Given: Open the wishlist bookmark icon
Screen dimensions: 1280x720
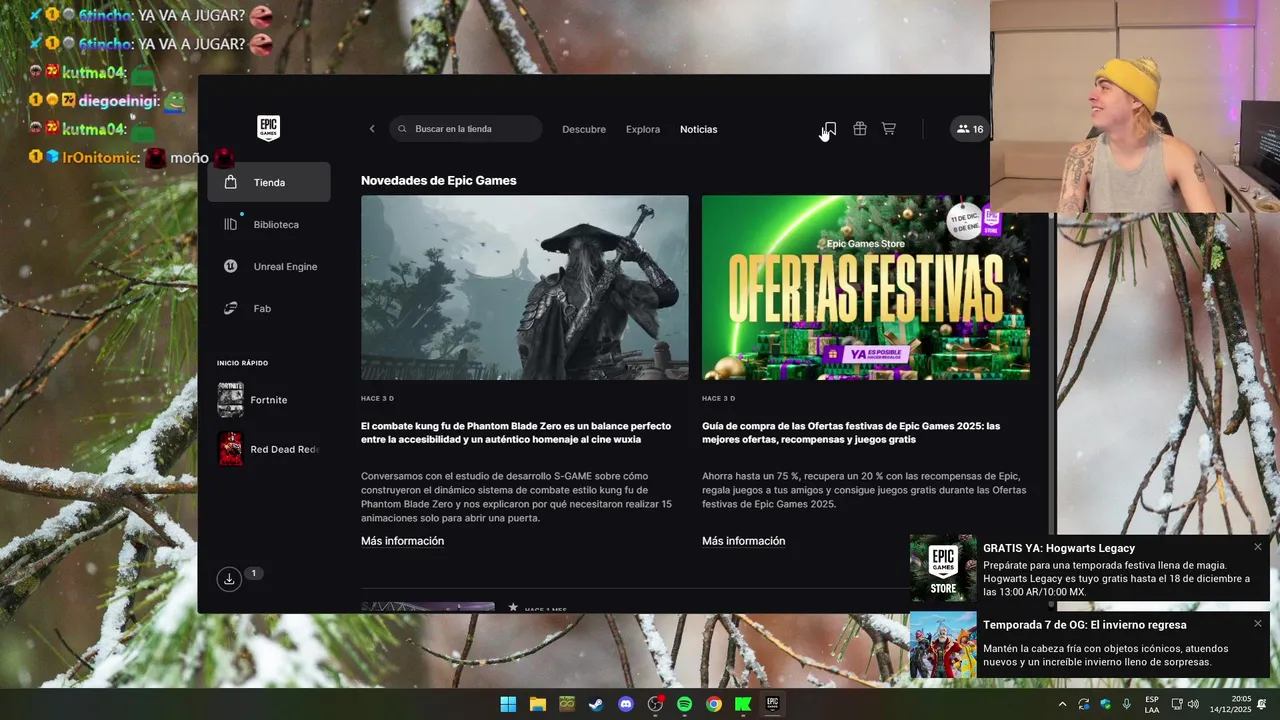Looking at the screenshot, I should (x=830, y=129).
